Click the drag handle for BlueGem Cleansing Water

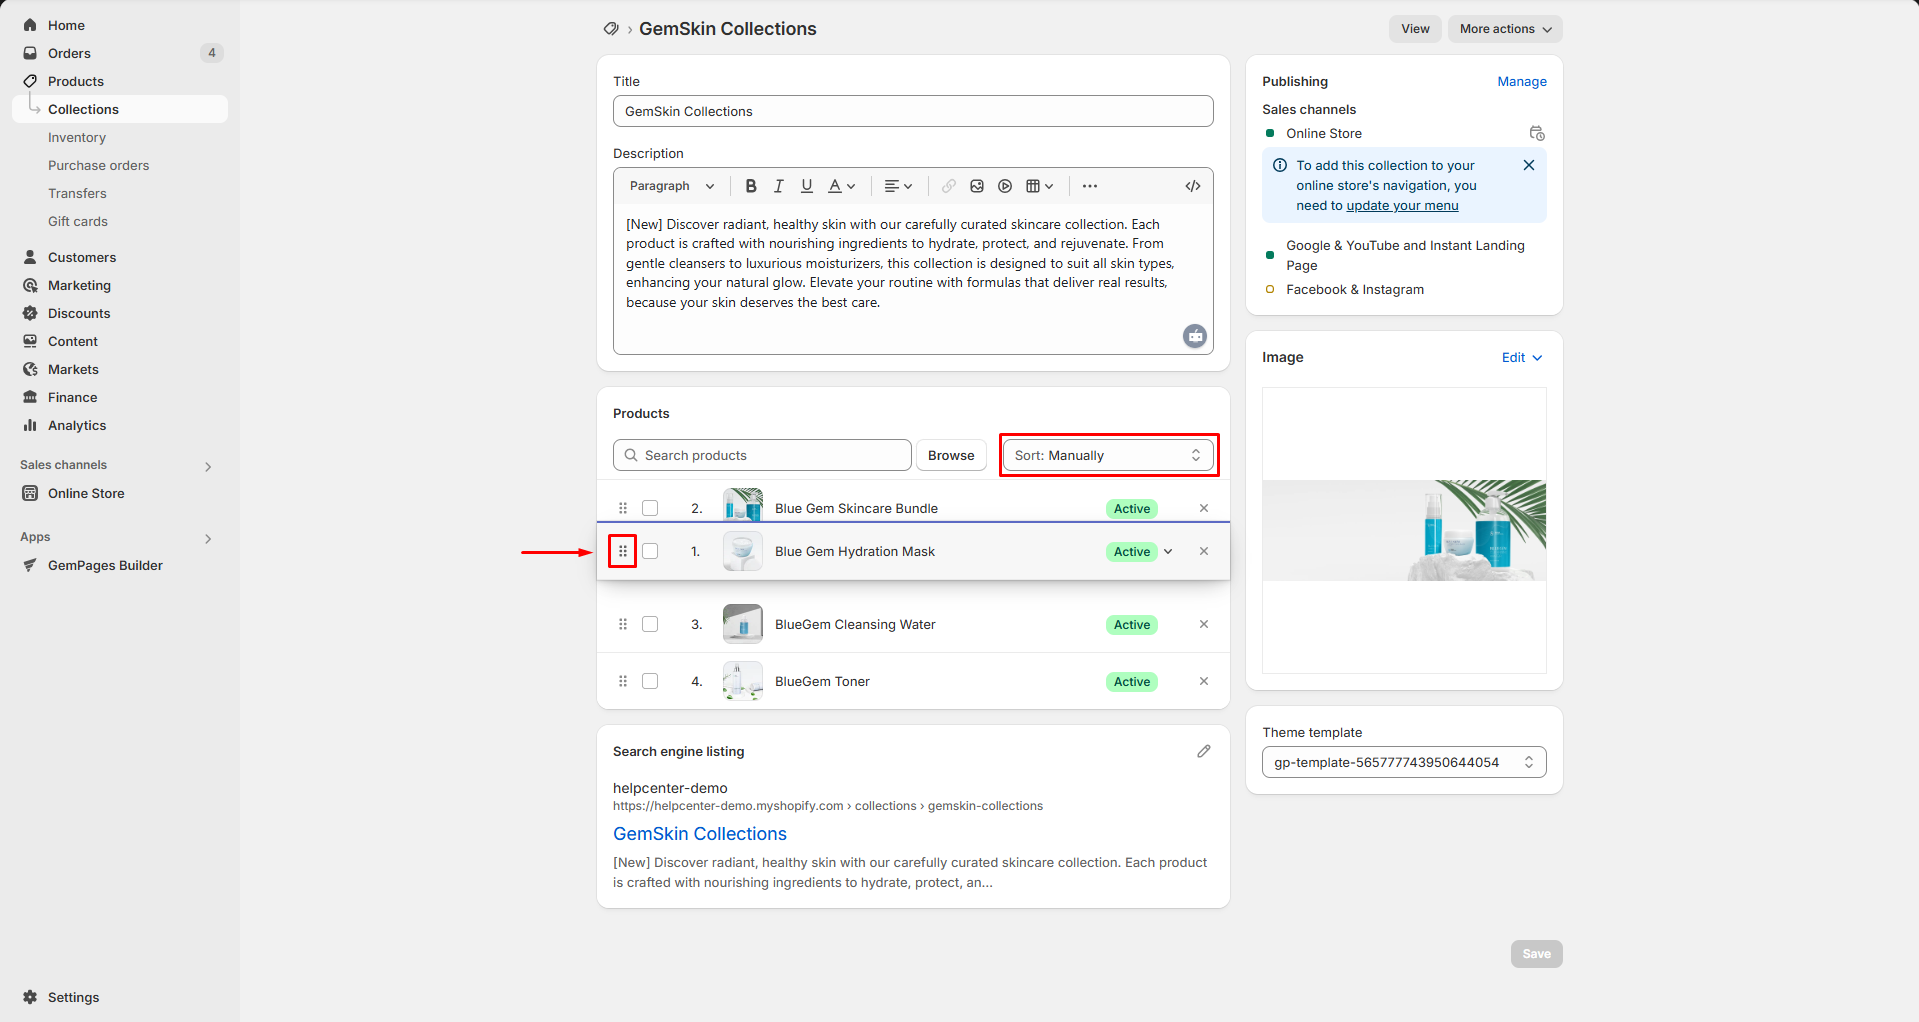click(x=623, y=624)
